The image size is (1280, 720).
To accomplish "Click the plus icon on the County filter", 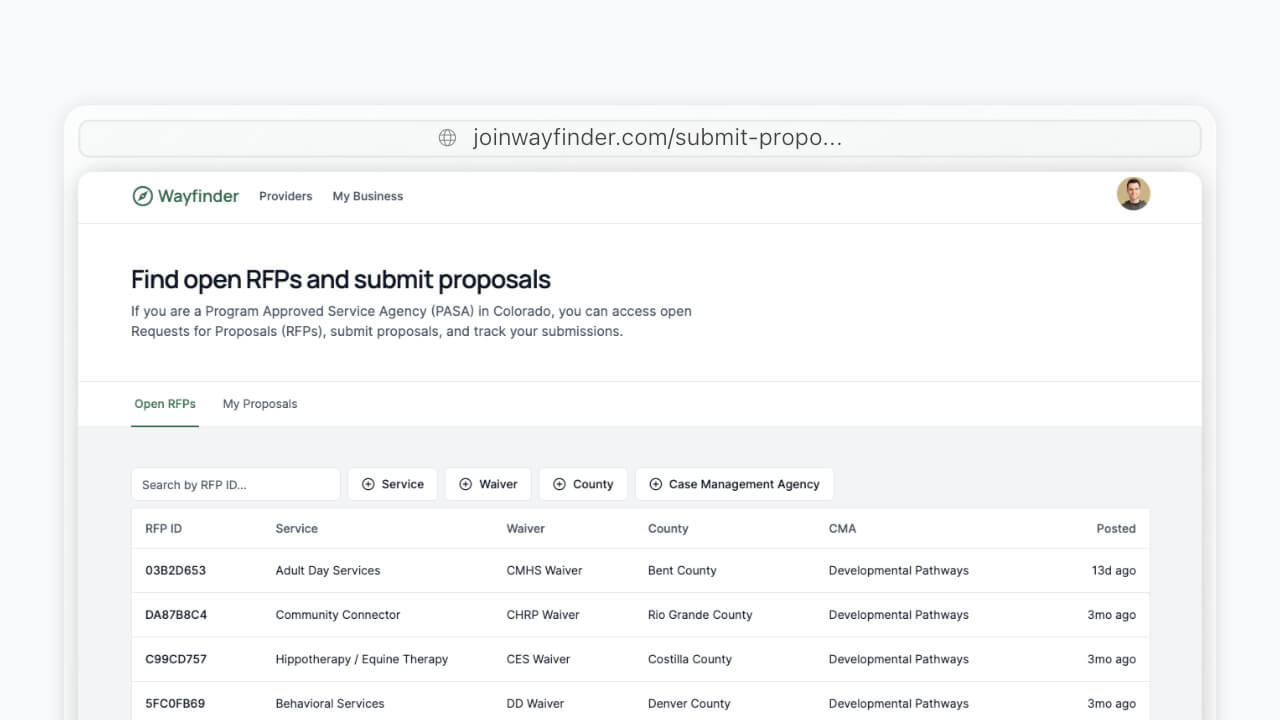I will coord(559,484).
